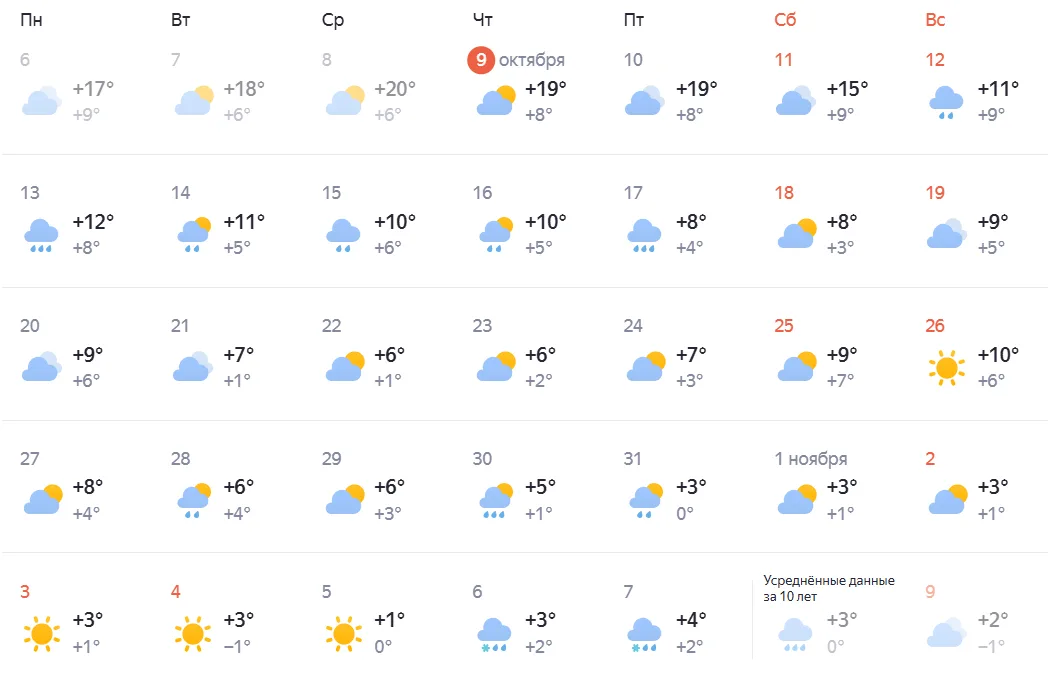Click the sleet icon for November 7
1048x676 pixels.
click(x=644, y=634)
